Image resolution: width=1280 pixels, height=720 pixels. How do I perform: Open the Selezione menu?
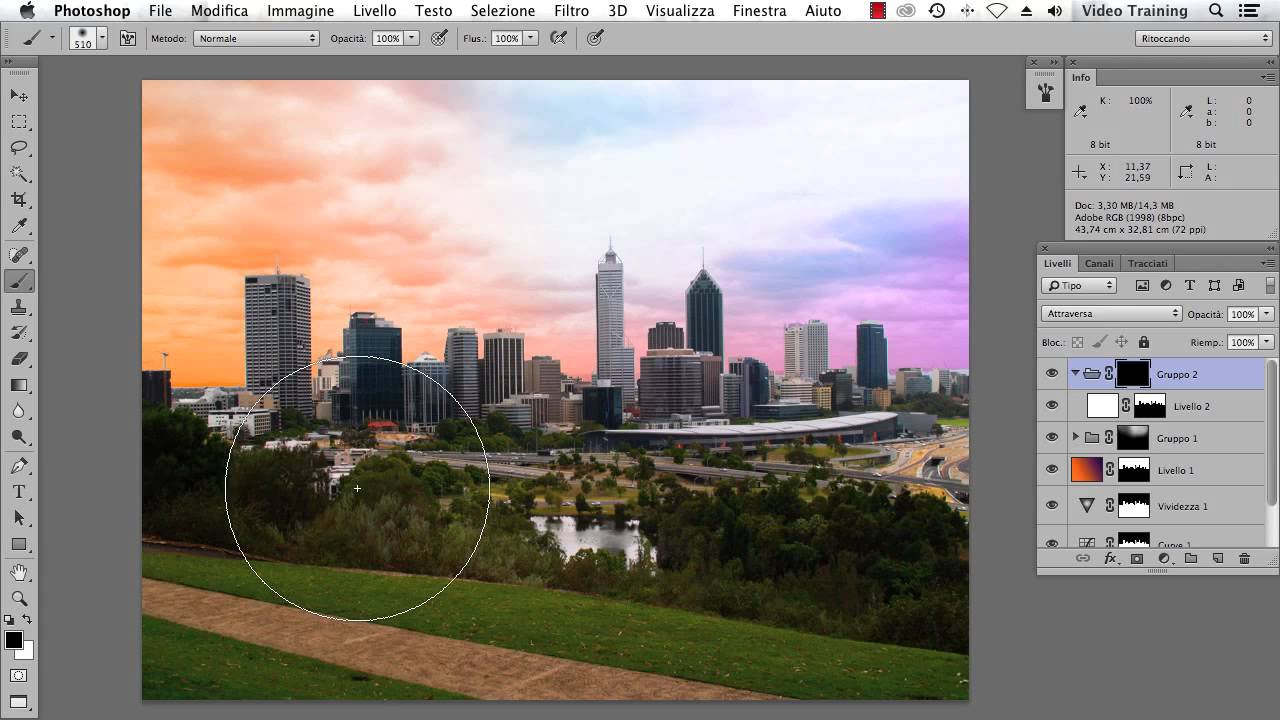click(x=503, y=11)
